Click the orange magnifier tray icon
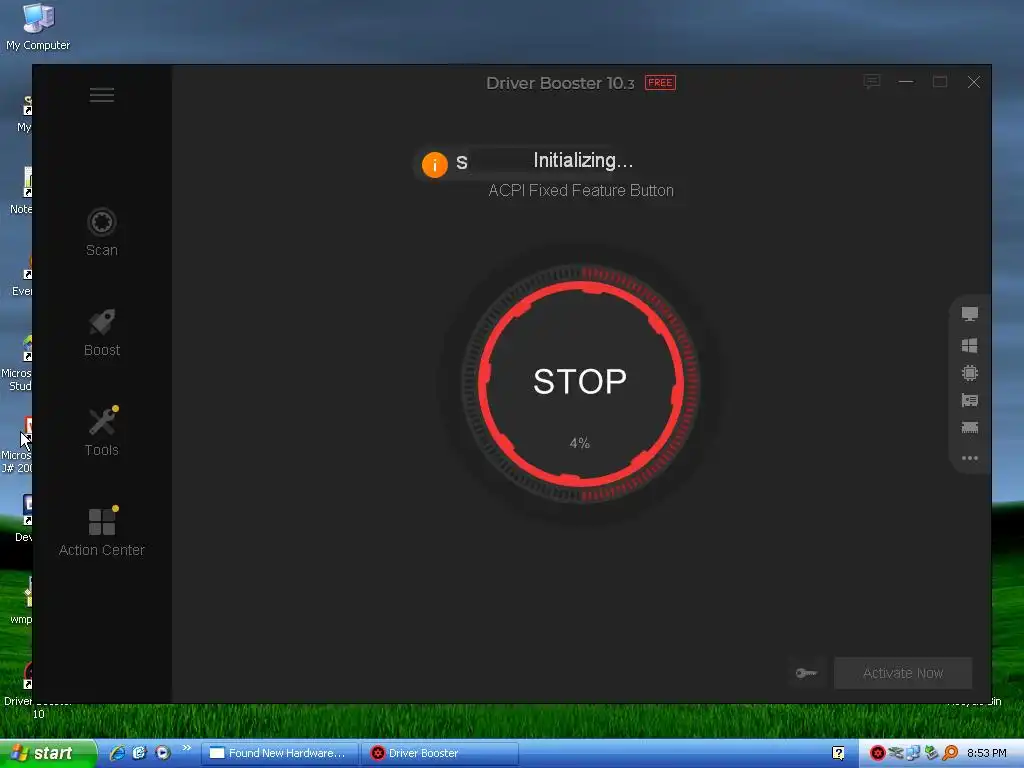Screen dimensions: 1024x768 tap(950, 753)
